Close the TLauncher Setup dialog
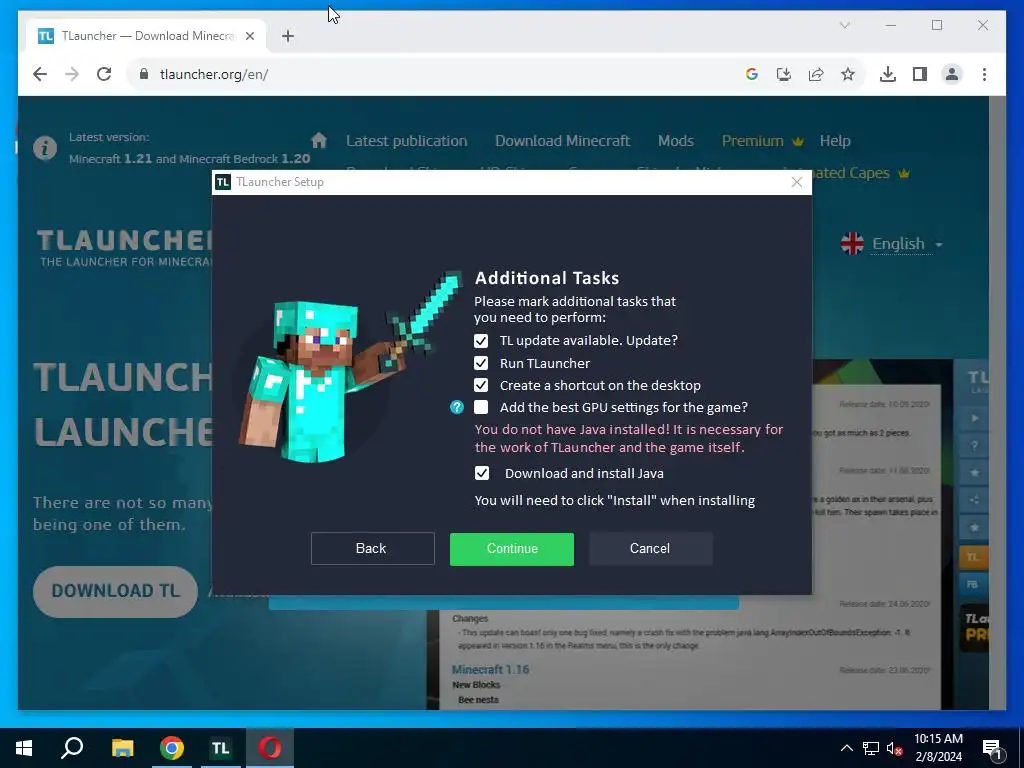The height and width of the screenshot is (768, 1024). point(796,182)
